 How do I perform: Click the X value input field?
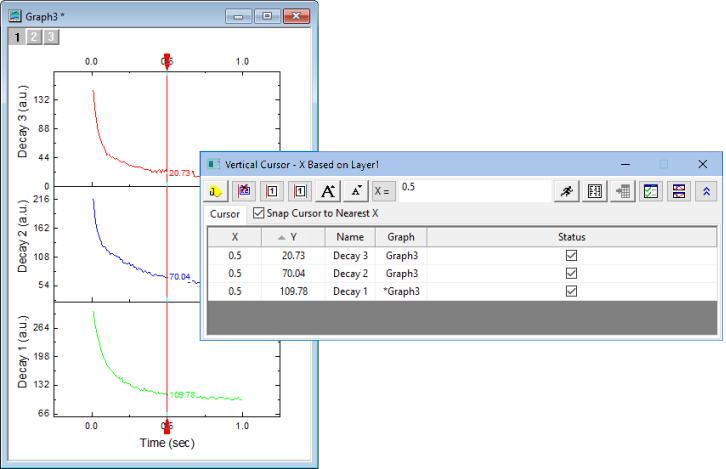472,188
